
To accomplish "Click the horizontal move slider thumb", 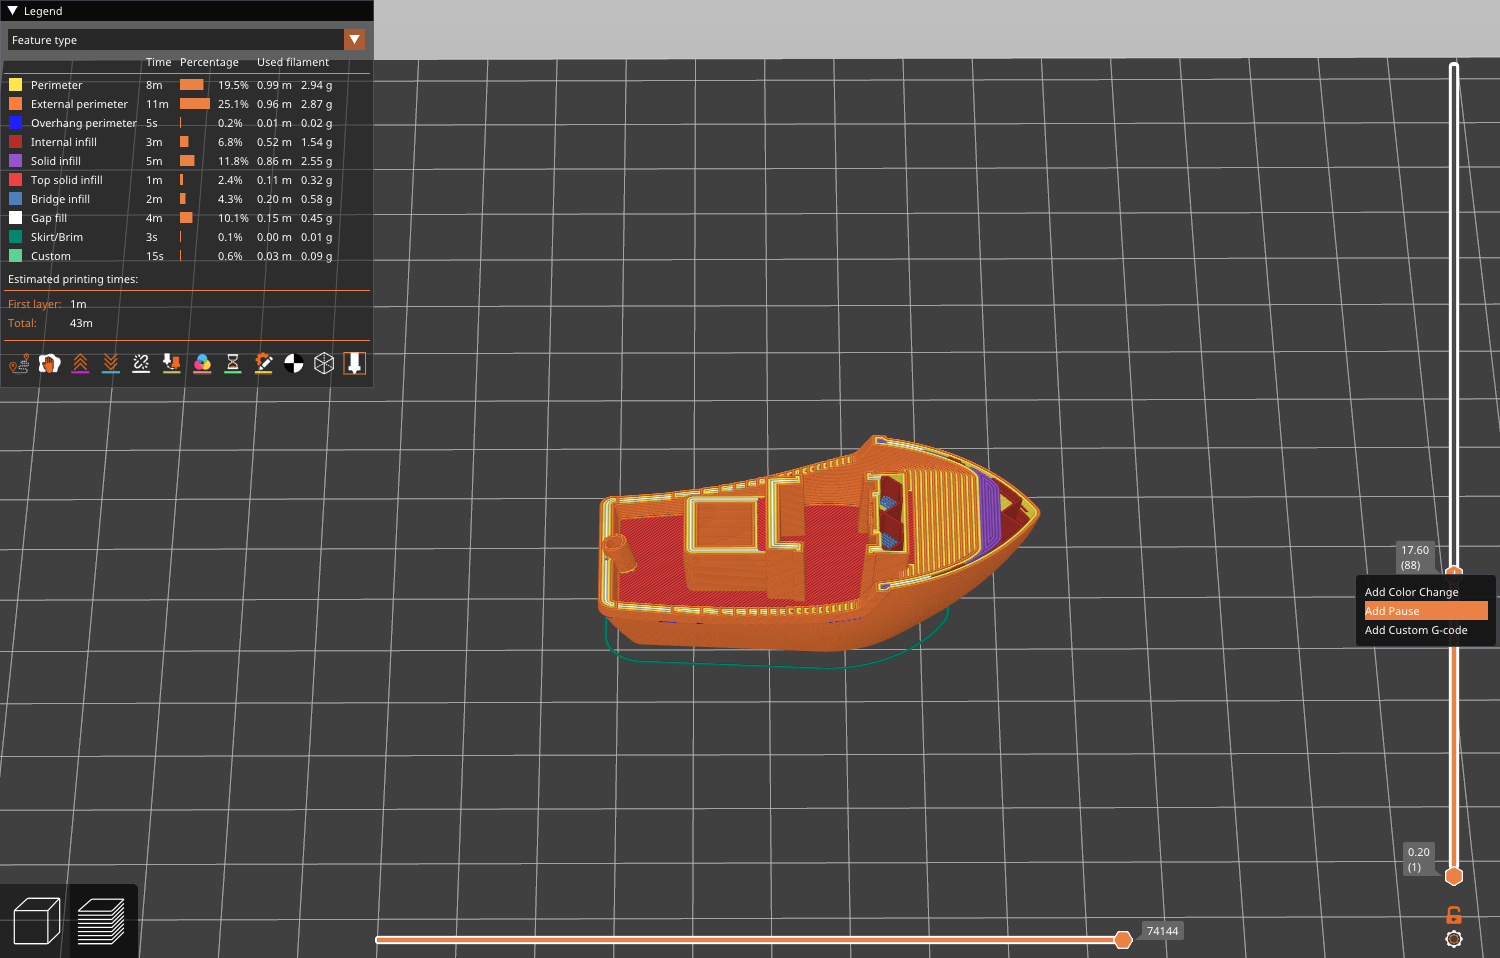I will [x=1123, y=939].
